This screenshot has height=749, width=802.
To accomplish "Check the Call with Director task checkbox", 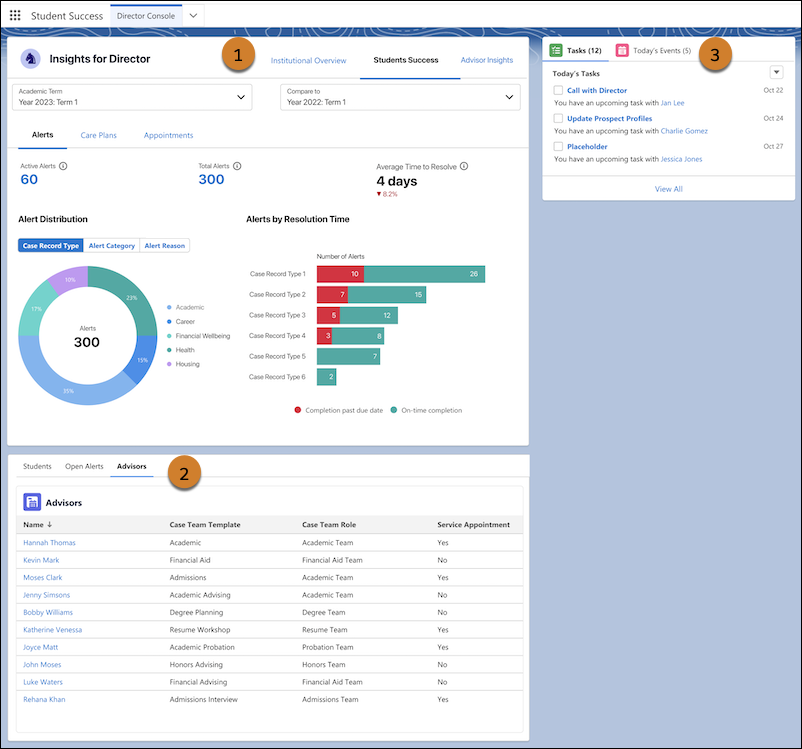I will (558, 91).
